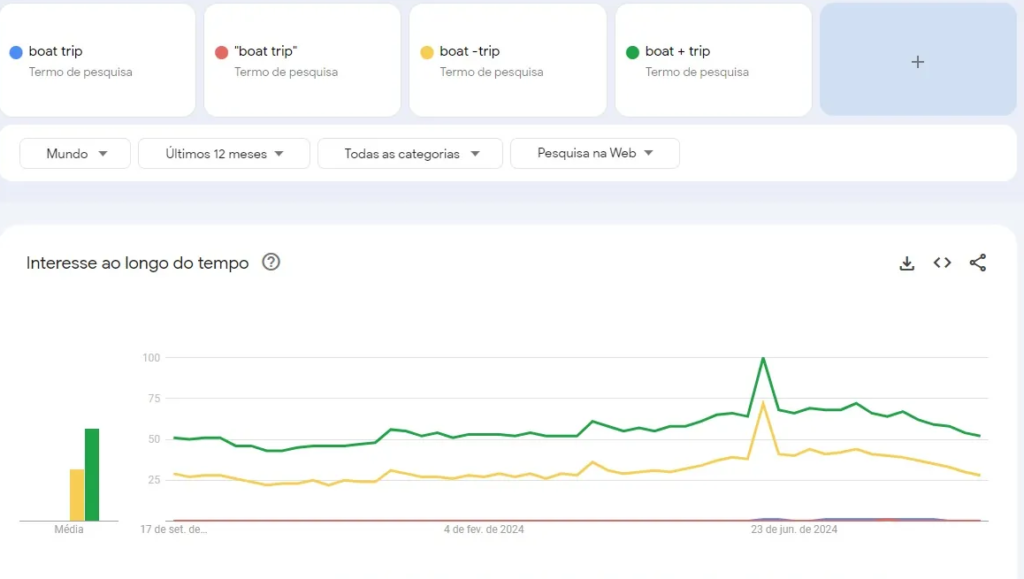Viewport: 1024px width, 579px height.
Task: Add a new comparison with the plus icon
Action: click(x=918, y=62)
